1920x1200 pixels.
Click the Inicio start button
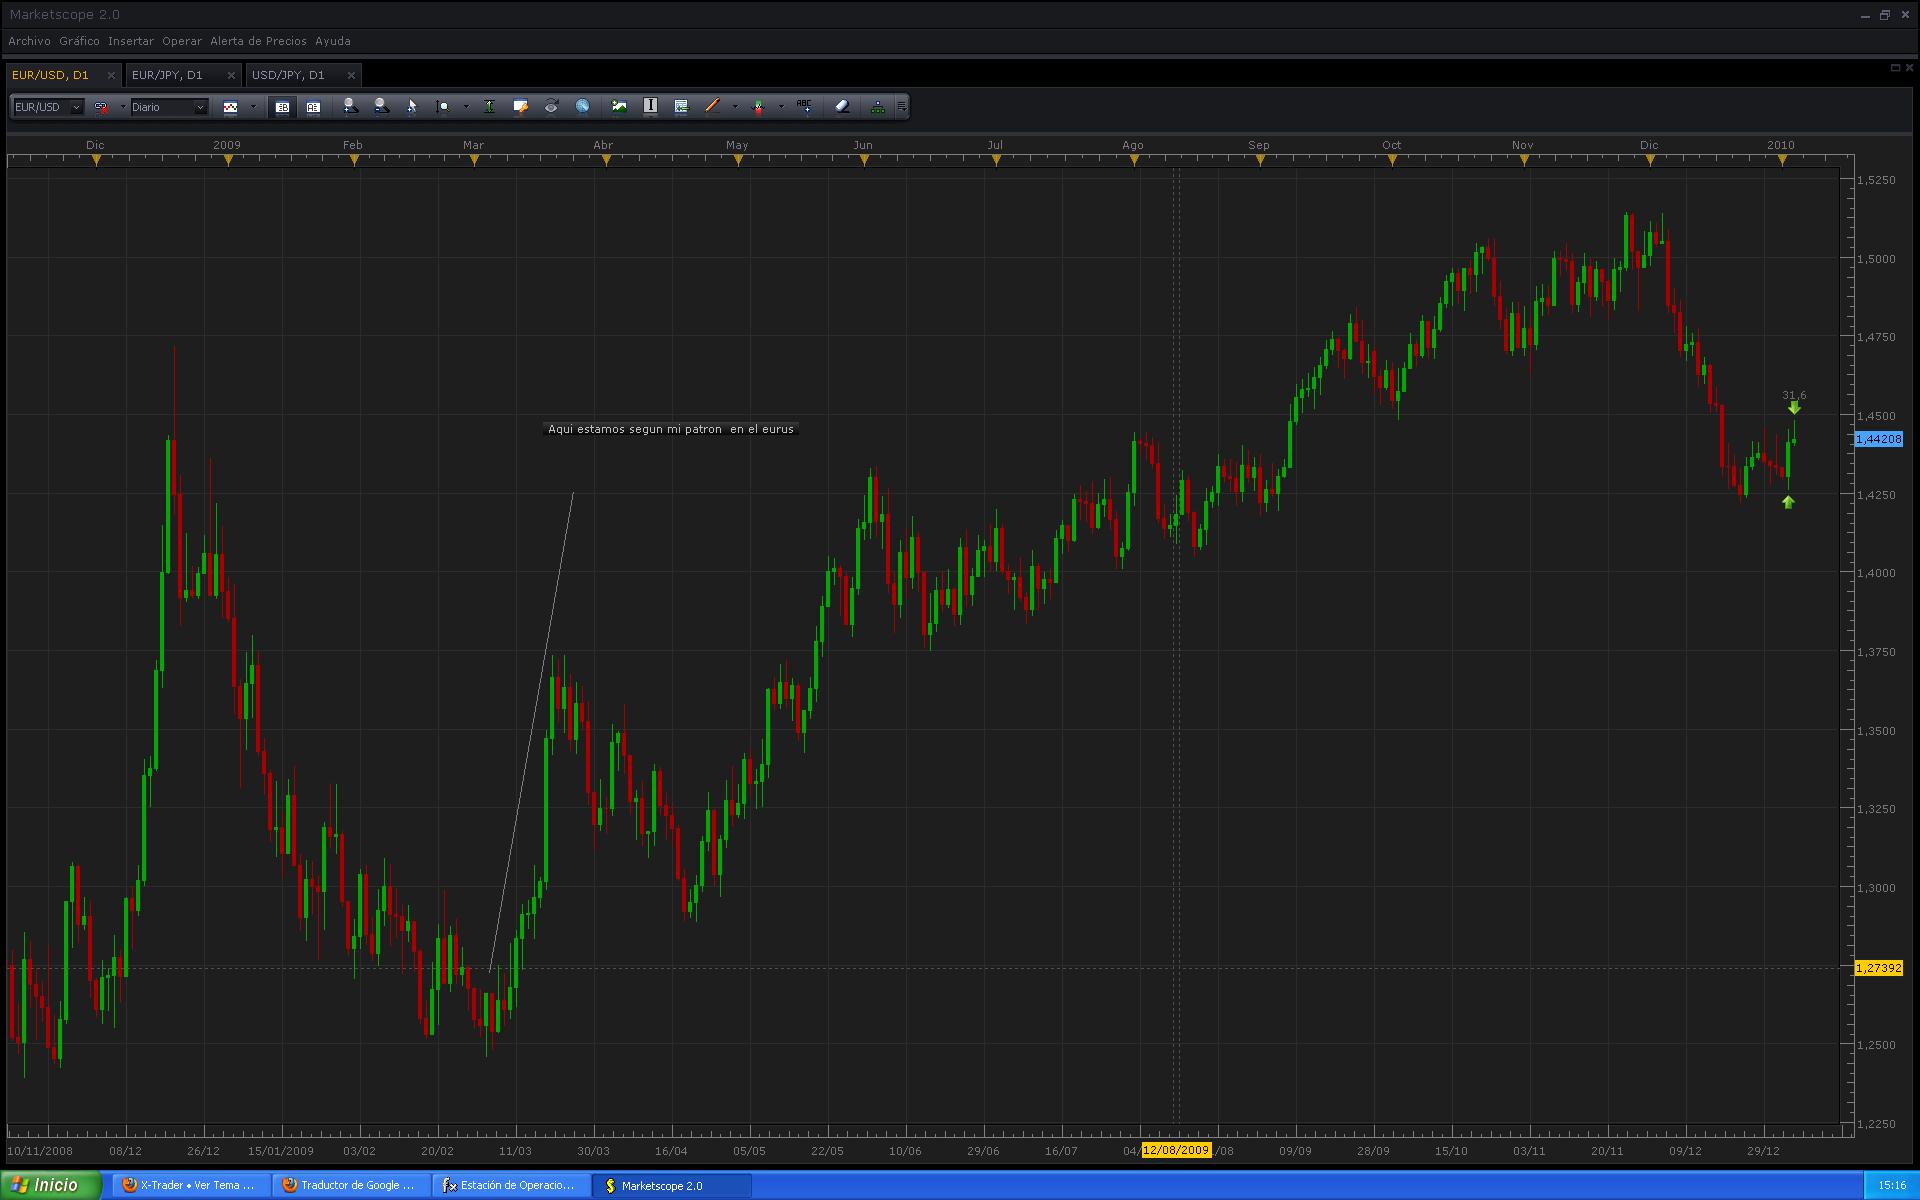[x=51, y=1185]
